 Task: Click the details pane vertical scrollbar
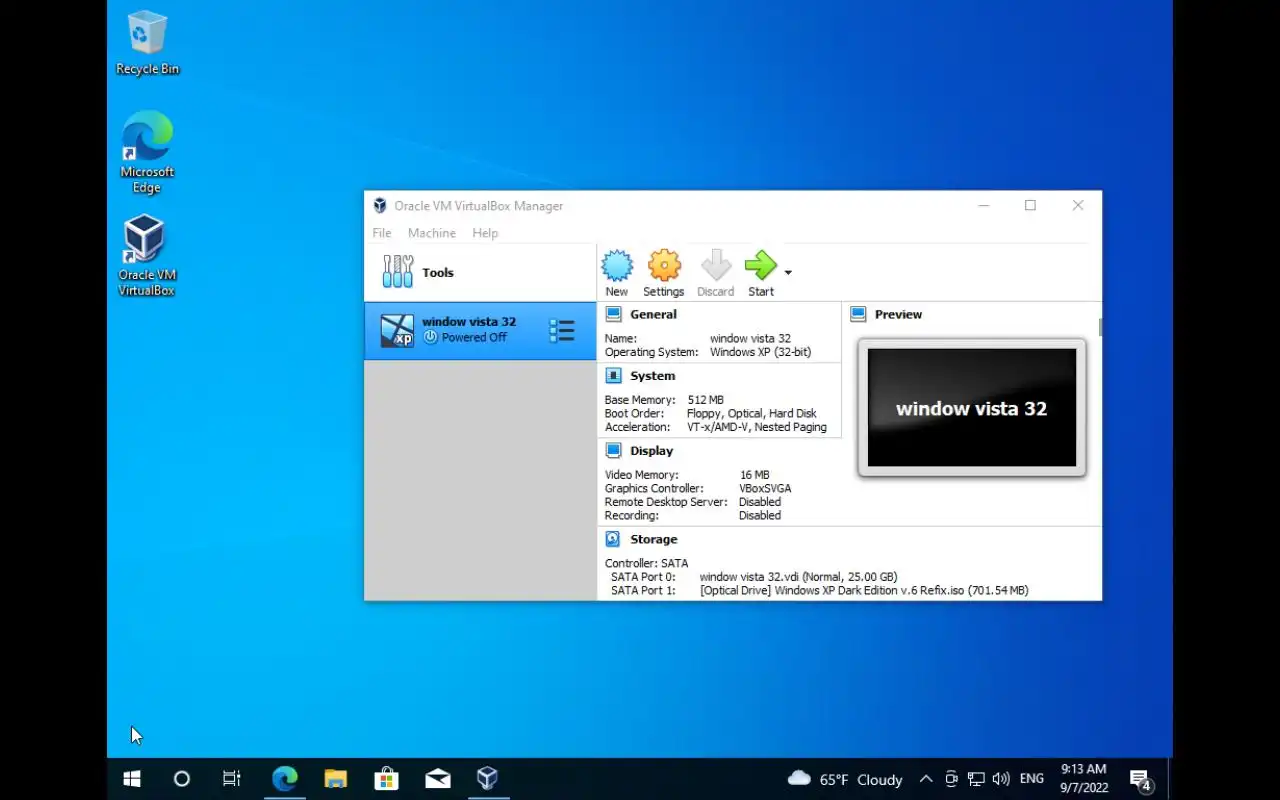pyautogui.click(x=1099, y=327)
